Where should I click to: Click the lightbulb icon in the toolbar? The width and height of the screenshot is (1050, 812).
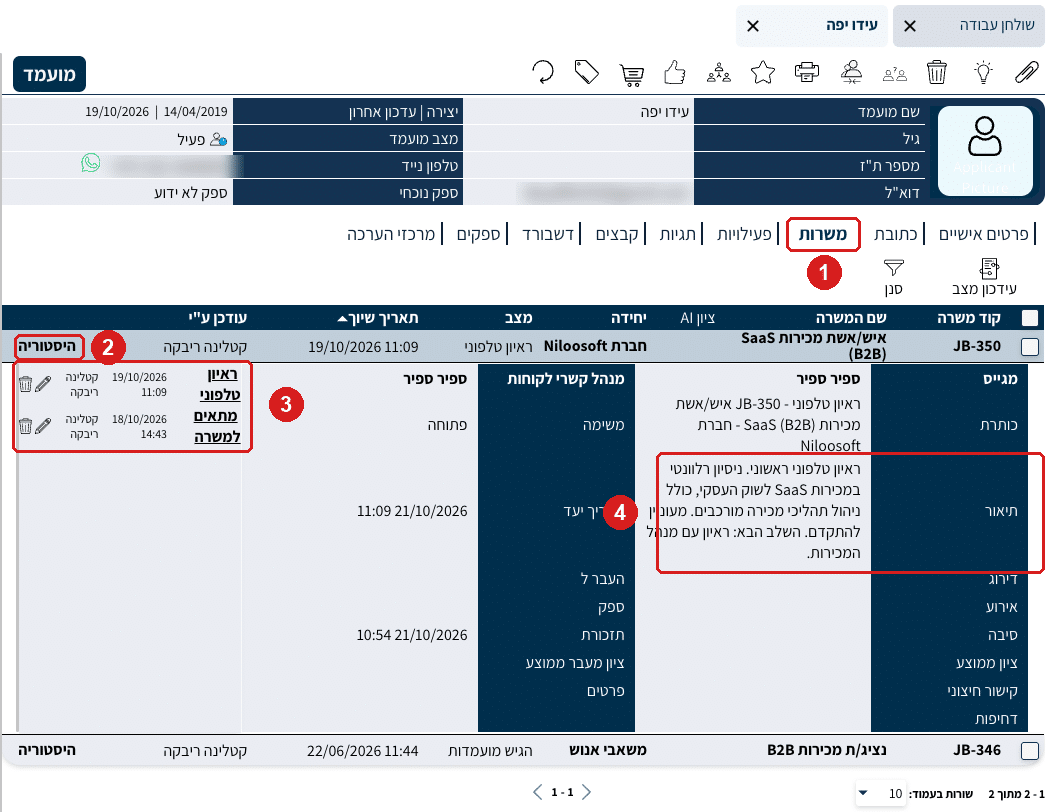coord(982,72)
